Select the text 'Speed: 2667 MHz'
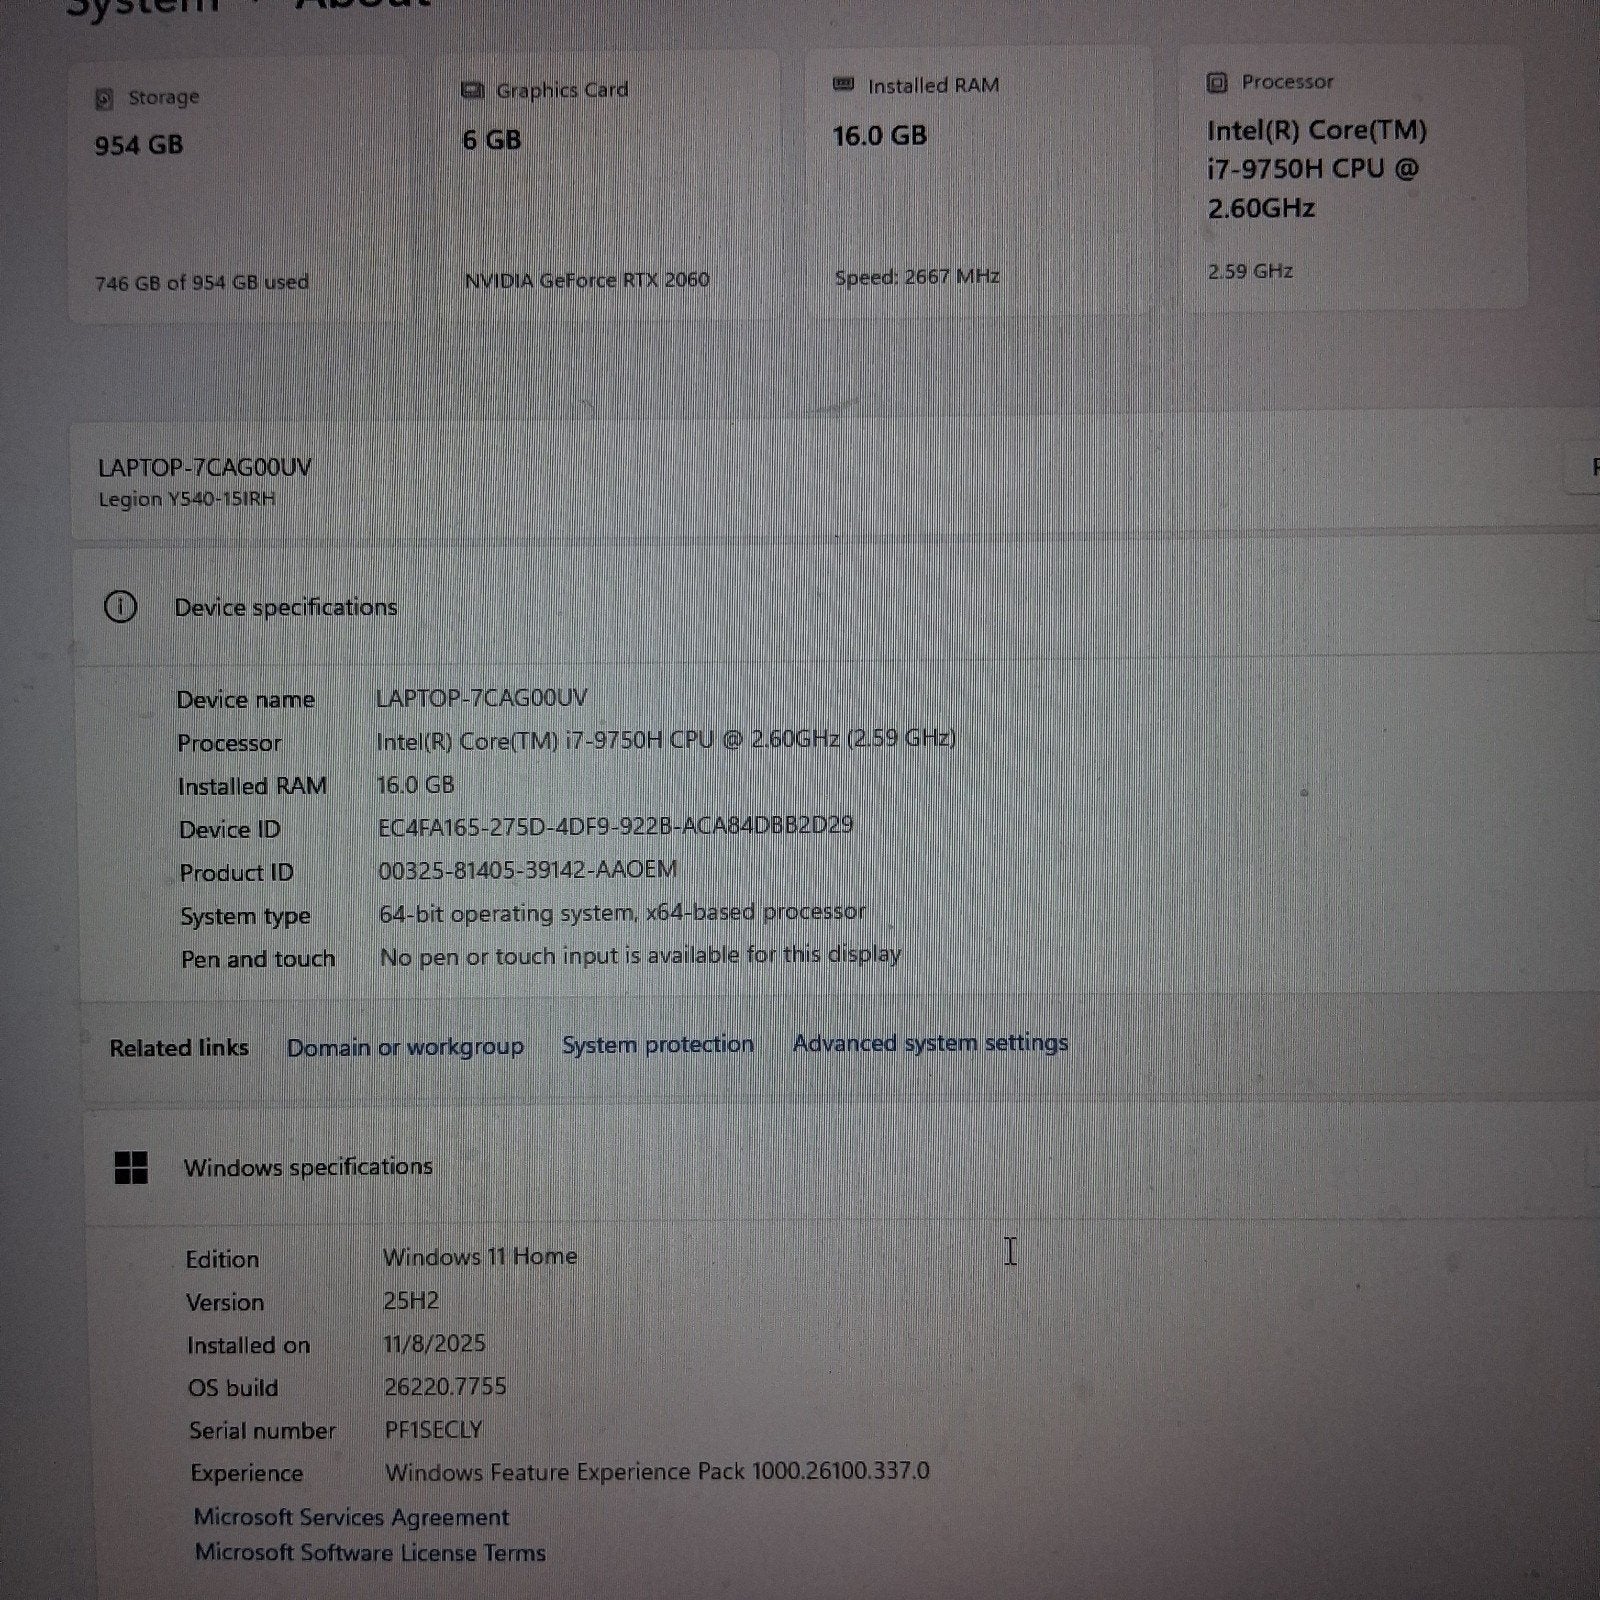Screen dimensions: 1600x1600 point(917,277)
